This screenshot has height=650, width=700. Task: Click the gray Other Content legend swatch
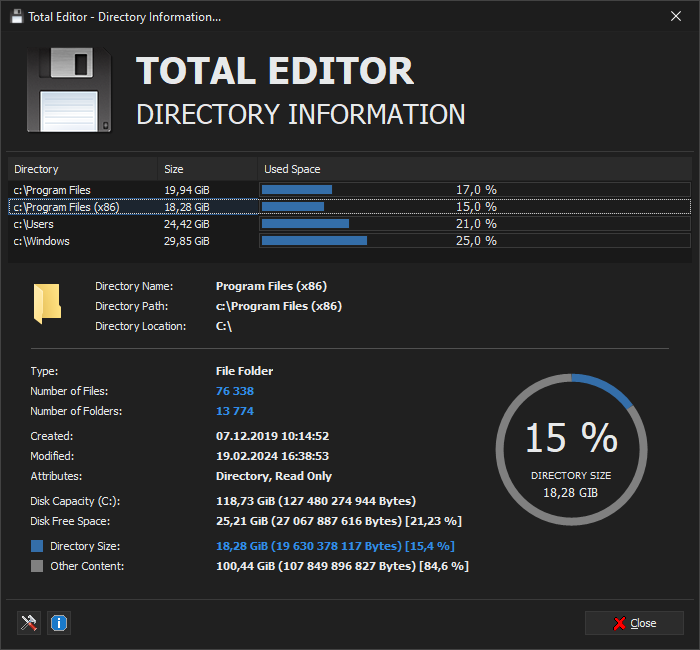(37, 566)
